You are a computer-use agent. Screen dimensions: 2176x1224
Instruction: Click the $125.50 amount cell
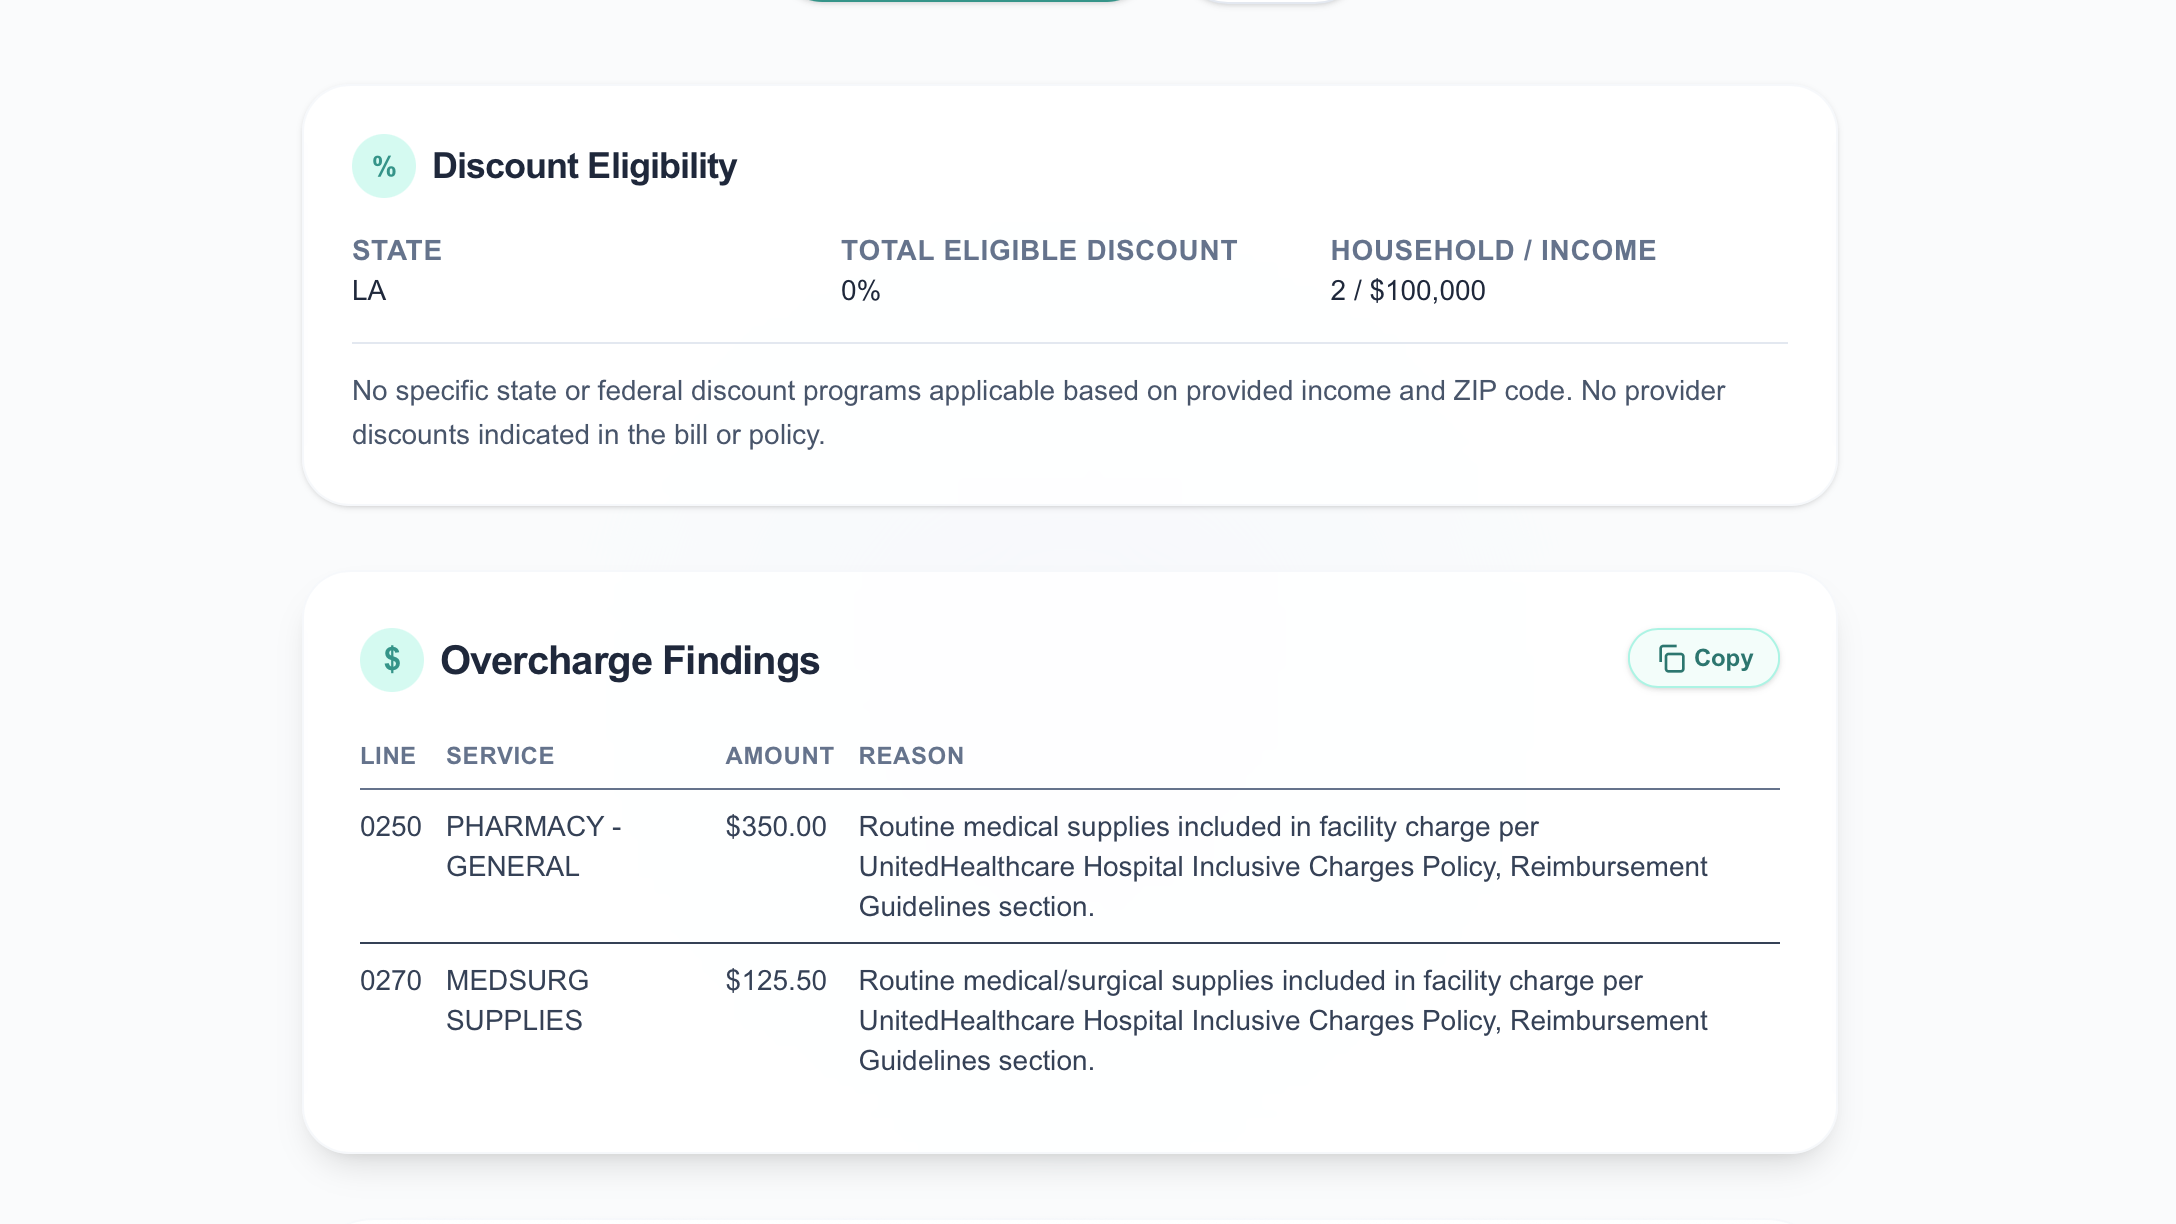775,981
